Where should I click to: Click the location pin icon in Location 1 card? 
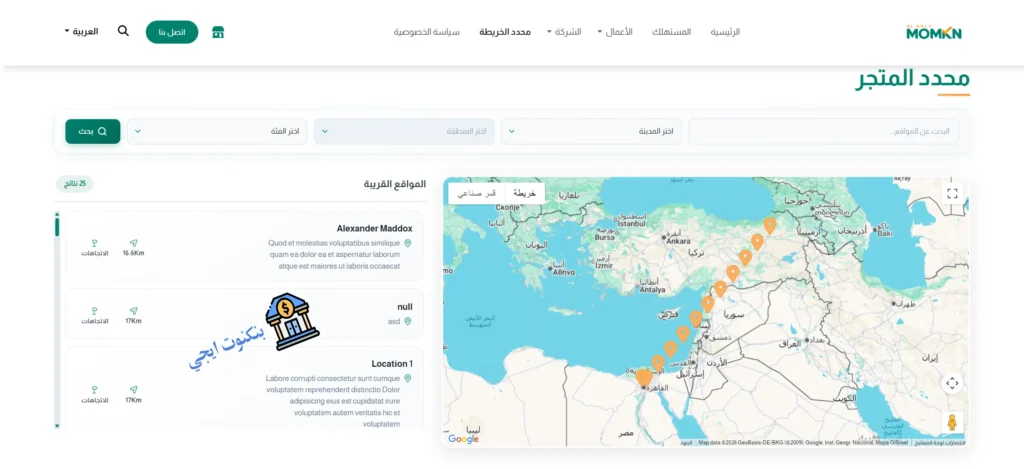pos(408,378)
